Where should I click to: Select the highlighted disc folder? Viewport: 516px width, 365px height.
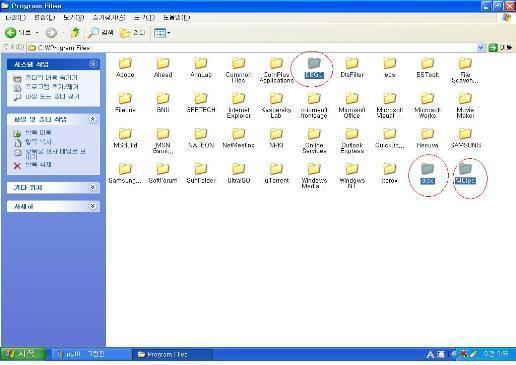(x=427, y=173)
